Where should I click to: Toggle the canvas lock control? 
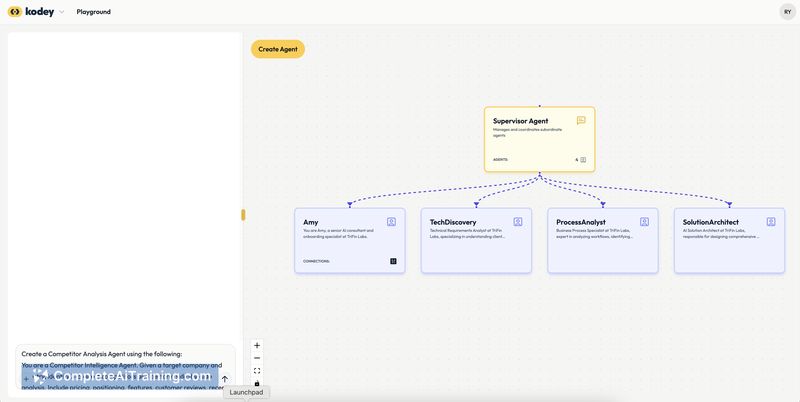pyautogui.click(x=257, y=383)
